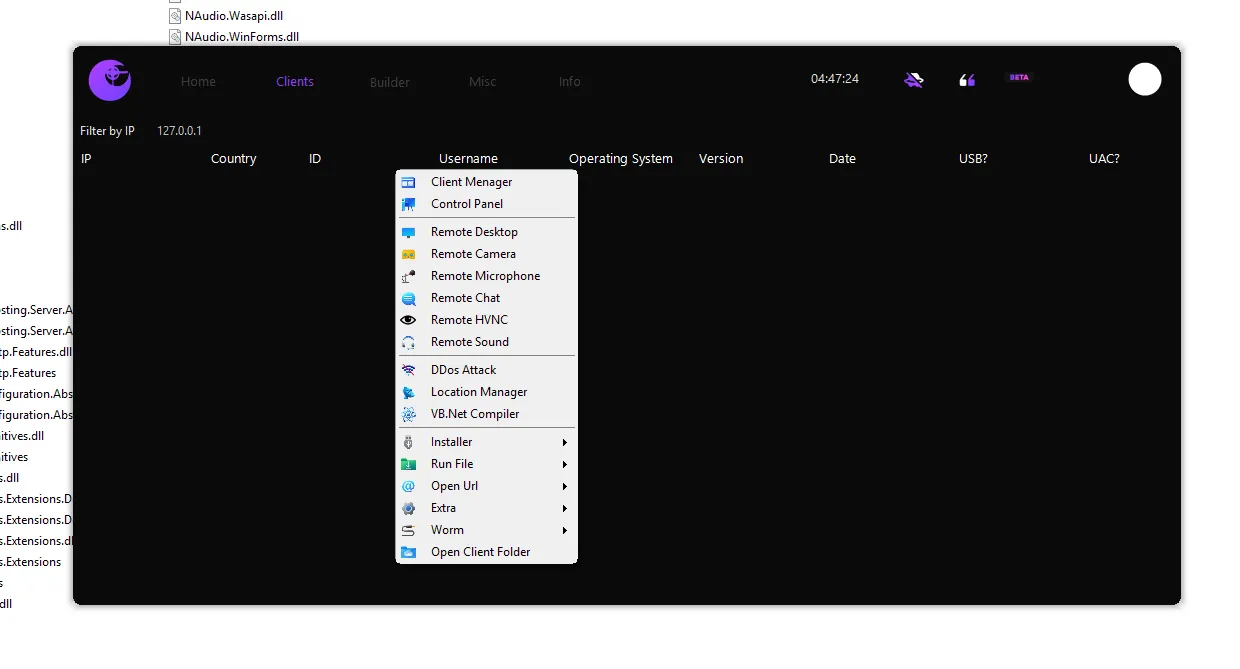1240x669 pixels.
Task: Click the Remote Chat bubble icon
Action: (x=408, y=298)
